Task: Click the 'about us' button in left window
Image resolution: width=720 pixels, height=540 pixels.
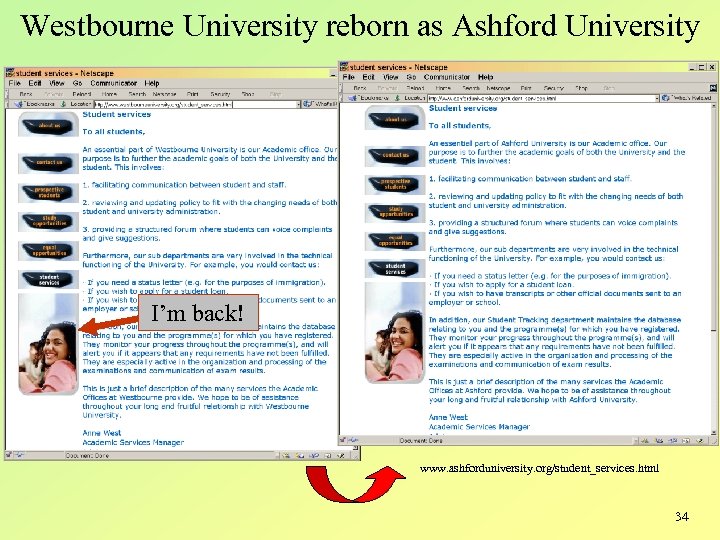Action: point(49,125)
